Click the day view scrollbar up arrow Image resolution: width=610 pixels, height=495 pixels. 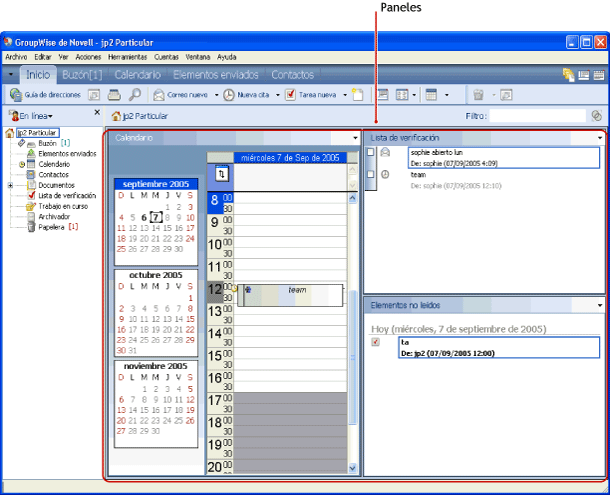pos(352,198)
